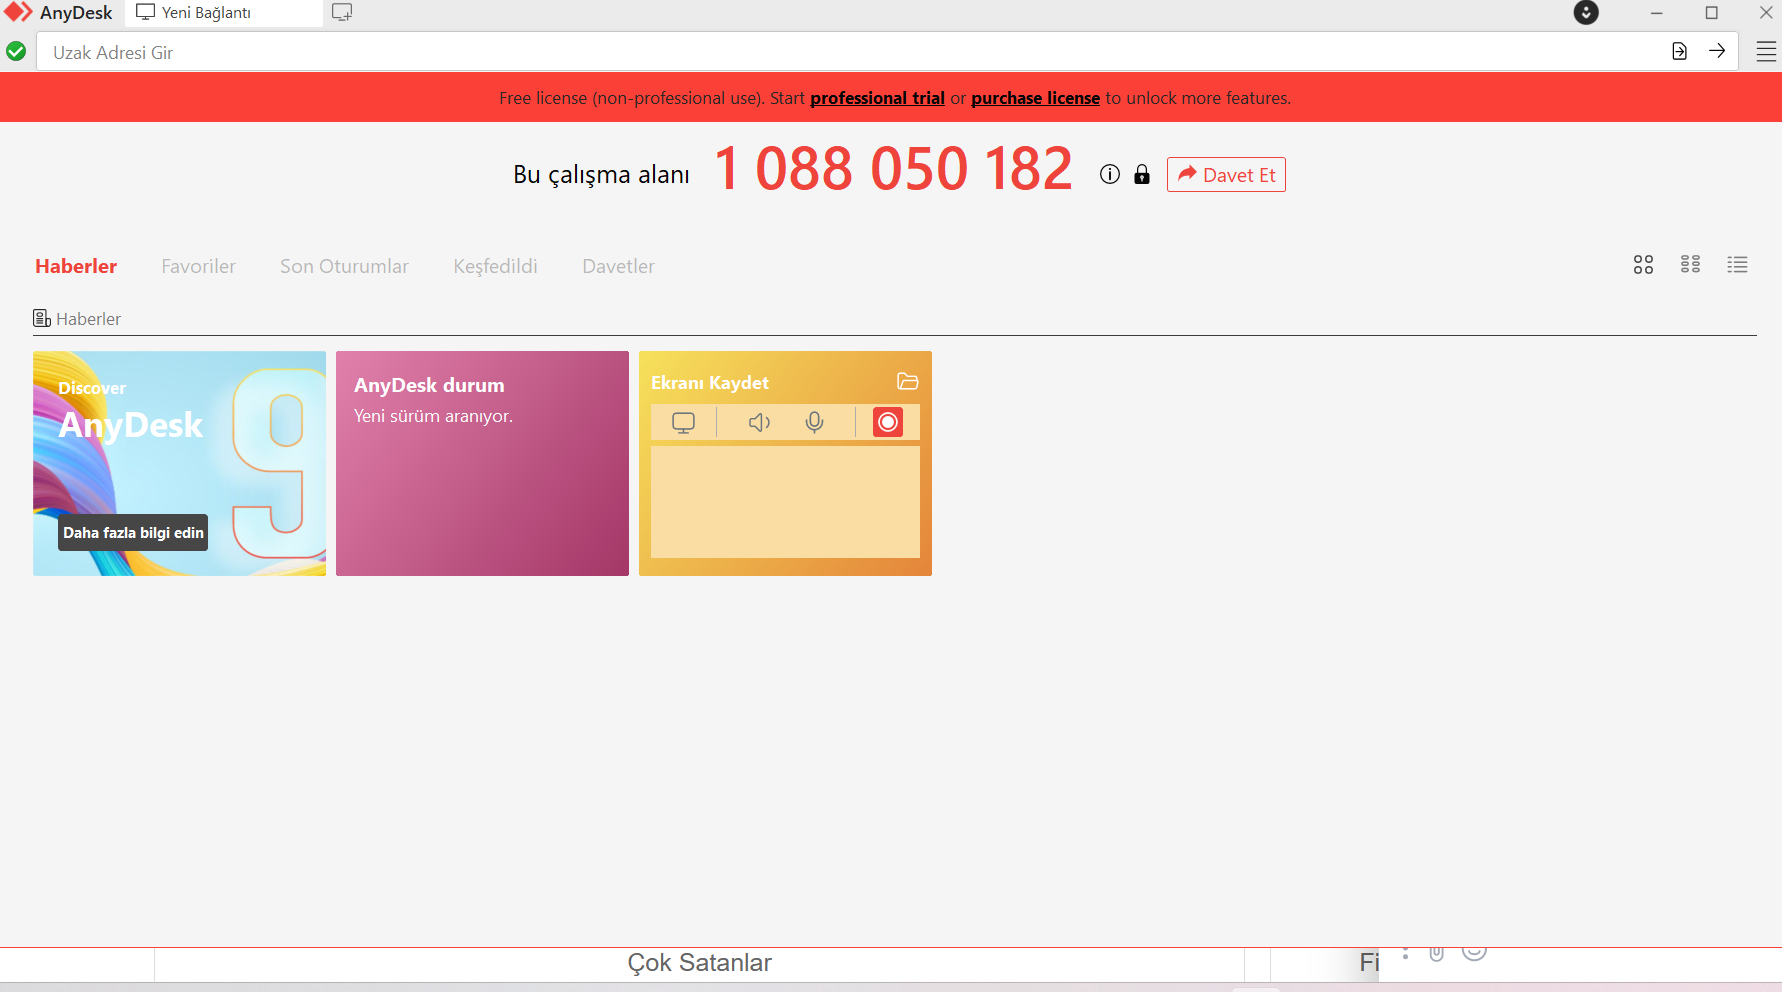The image size is (1782, 992).
Task: Open the recordings folder icon
Action: click(x=908, y=381)
